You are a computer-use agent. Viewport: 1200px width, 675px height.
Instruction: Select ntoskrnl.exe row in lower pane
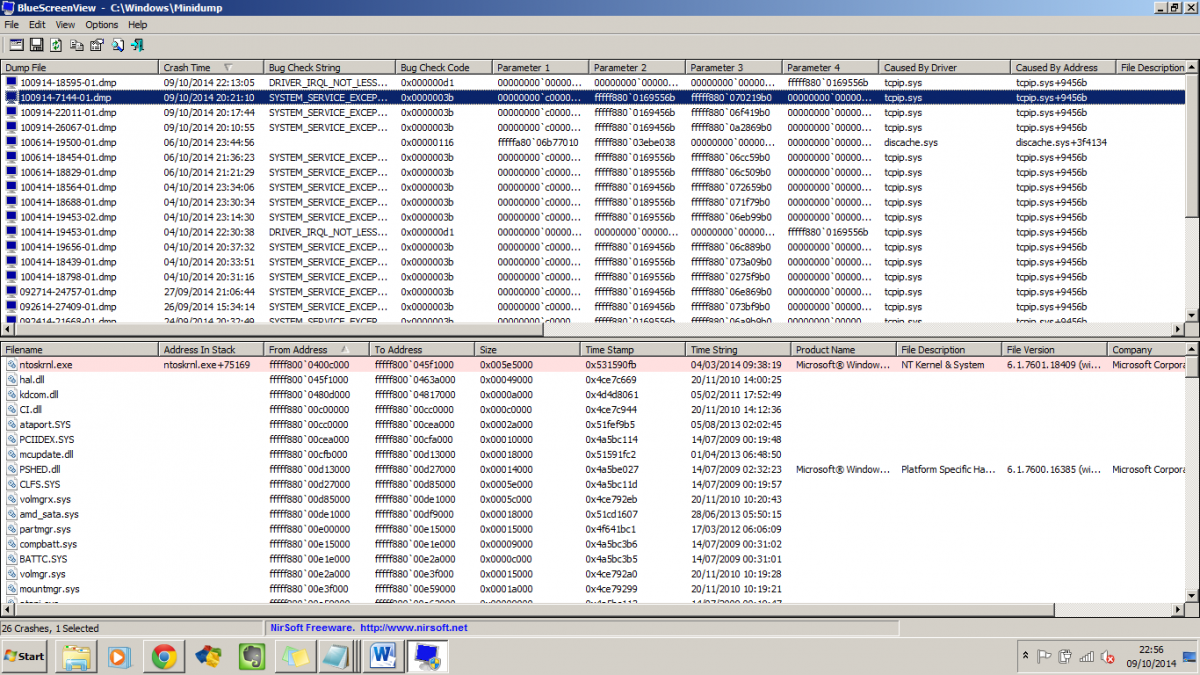[x=593, y=365]
